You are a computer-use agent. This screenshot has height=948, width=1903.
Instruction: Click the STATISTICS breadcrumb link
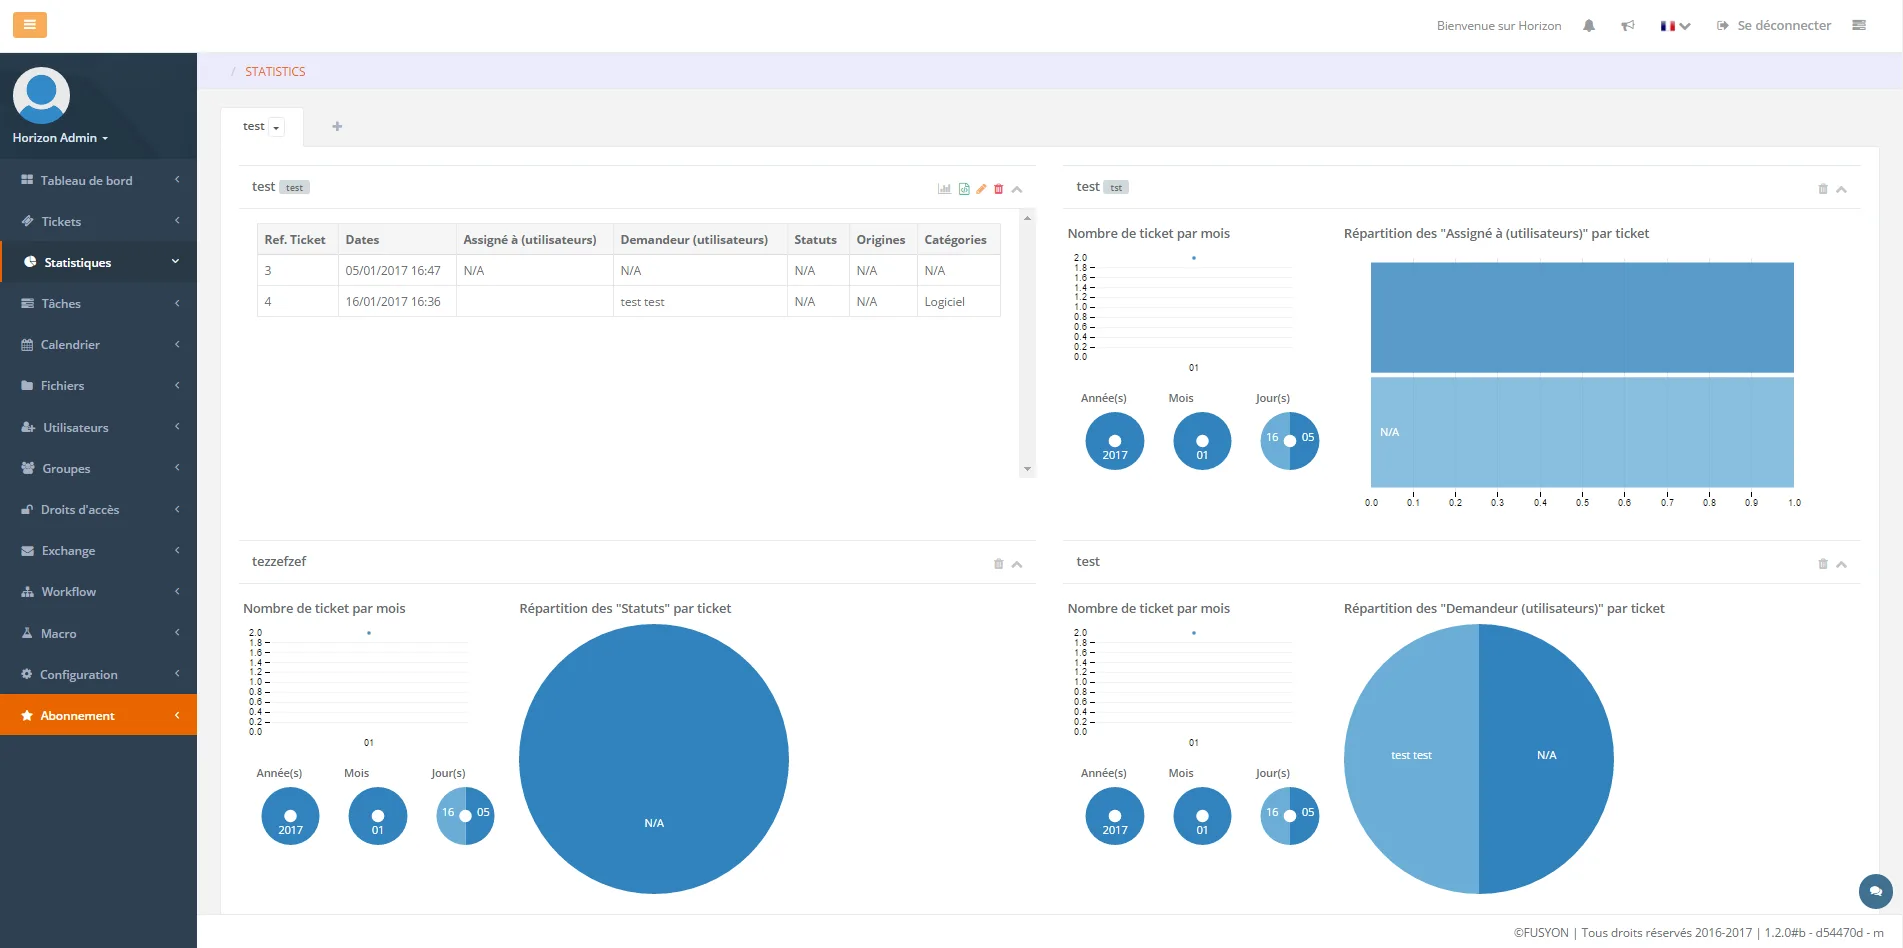275,72
